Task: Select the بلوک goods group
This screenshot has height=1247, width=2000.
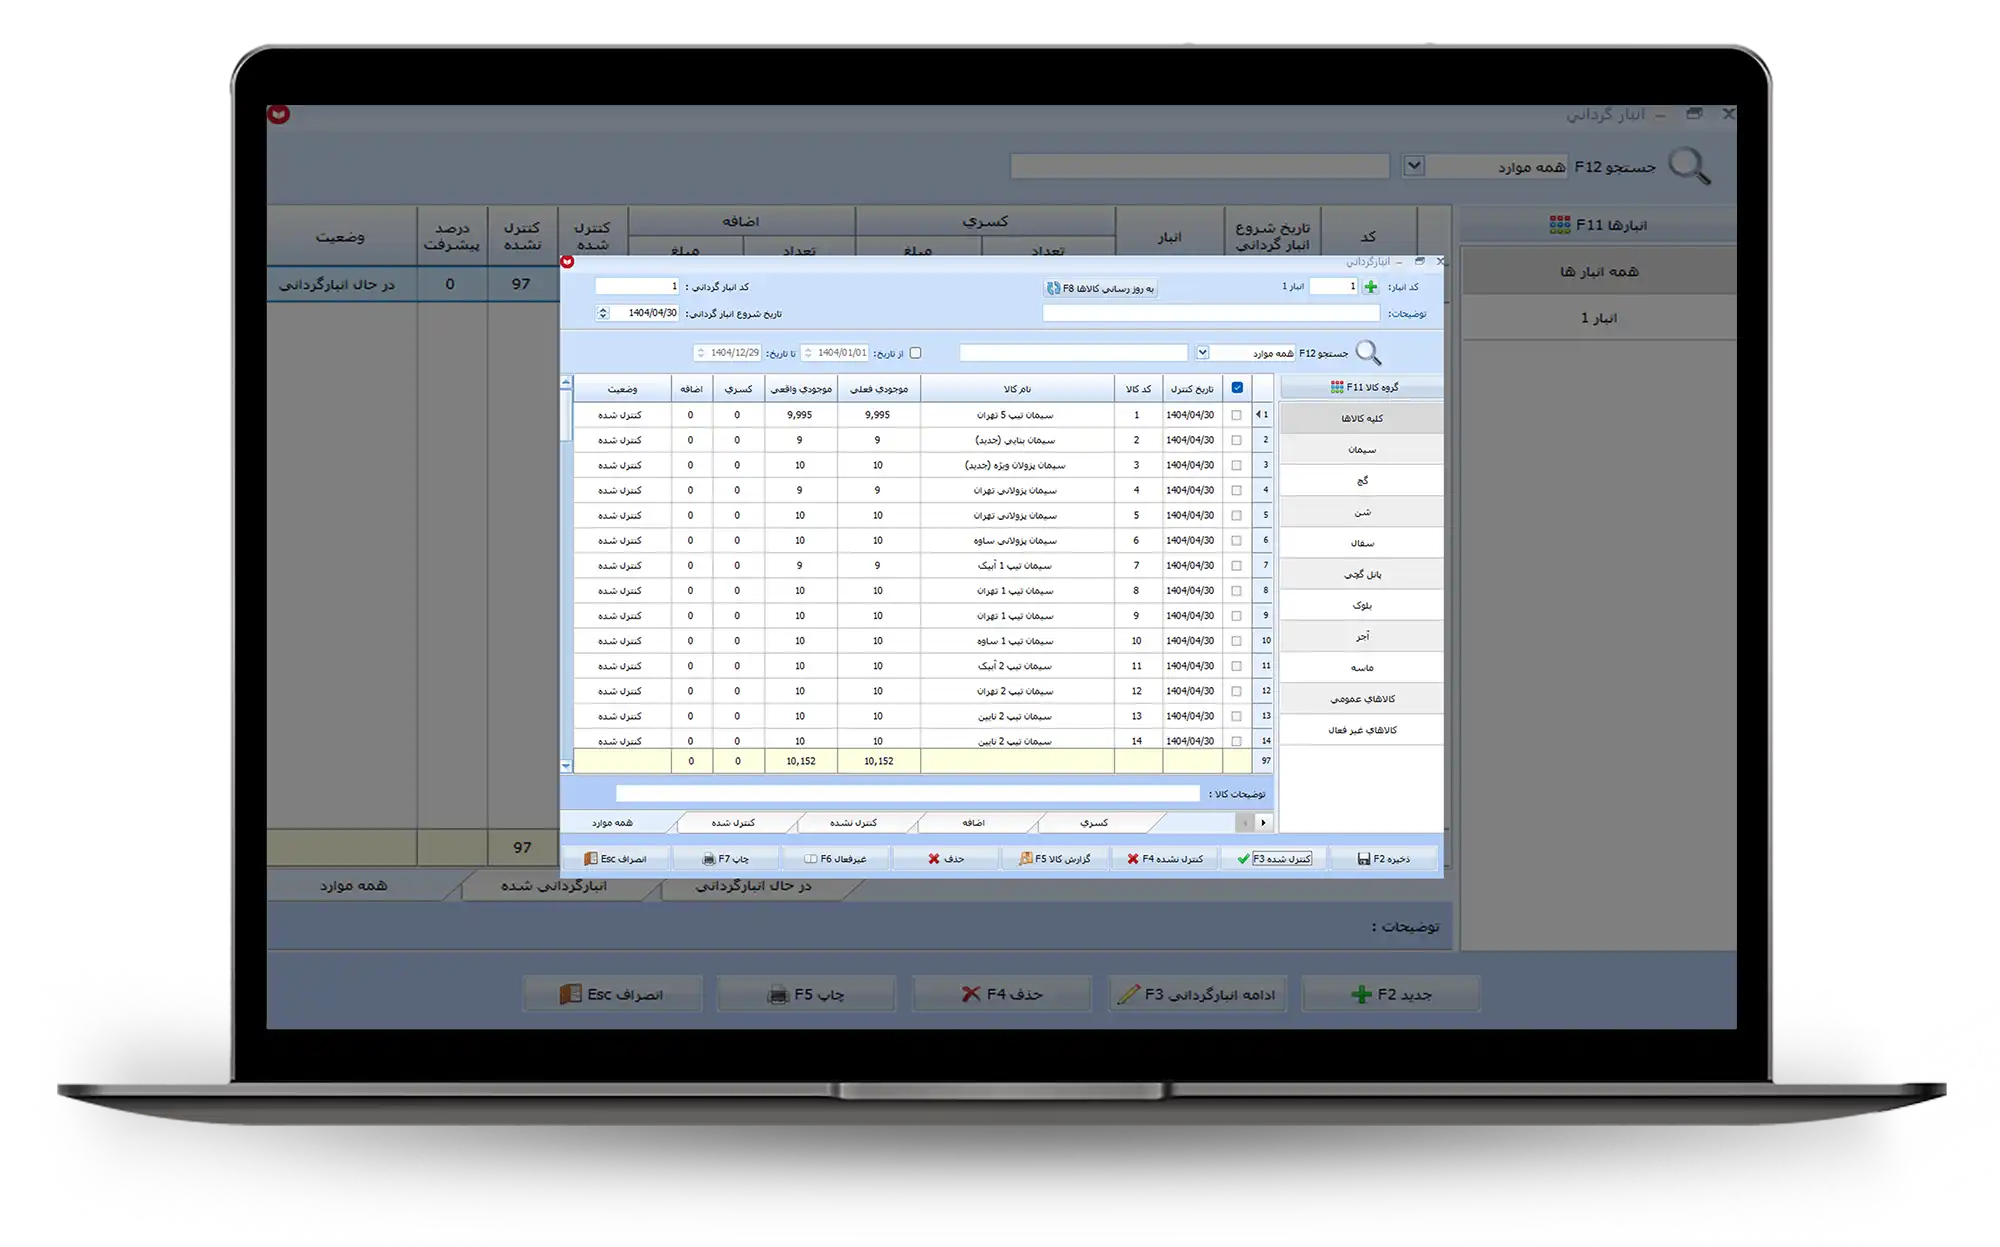Action: click(x=1362, y=606)
